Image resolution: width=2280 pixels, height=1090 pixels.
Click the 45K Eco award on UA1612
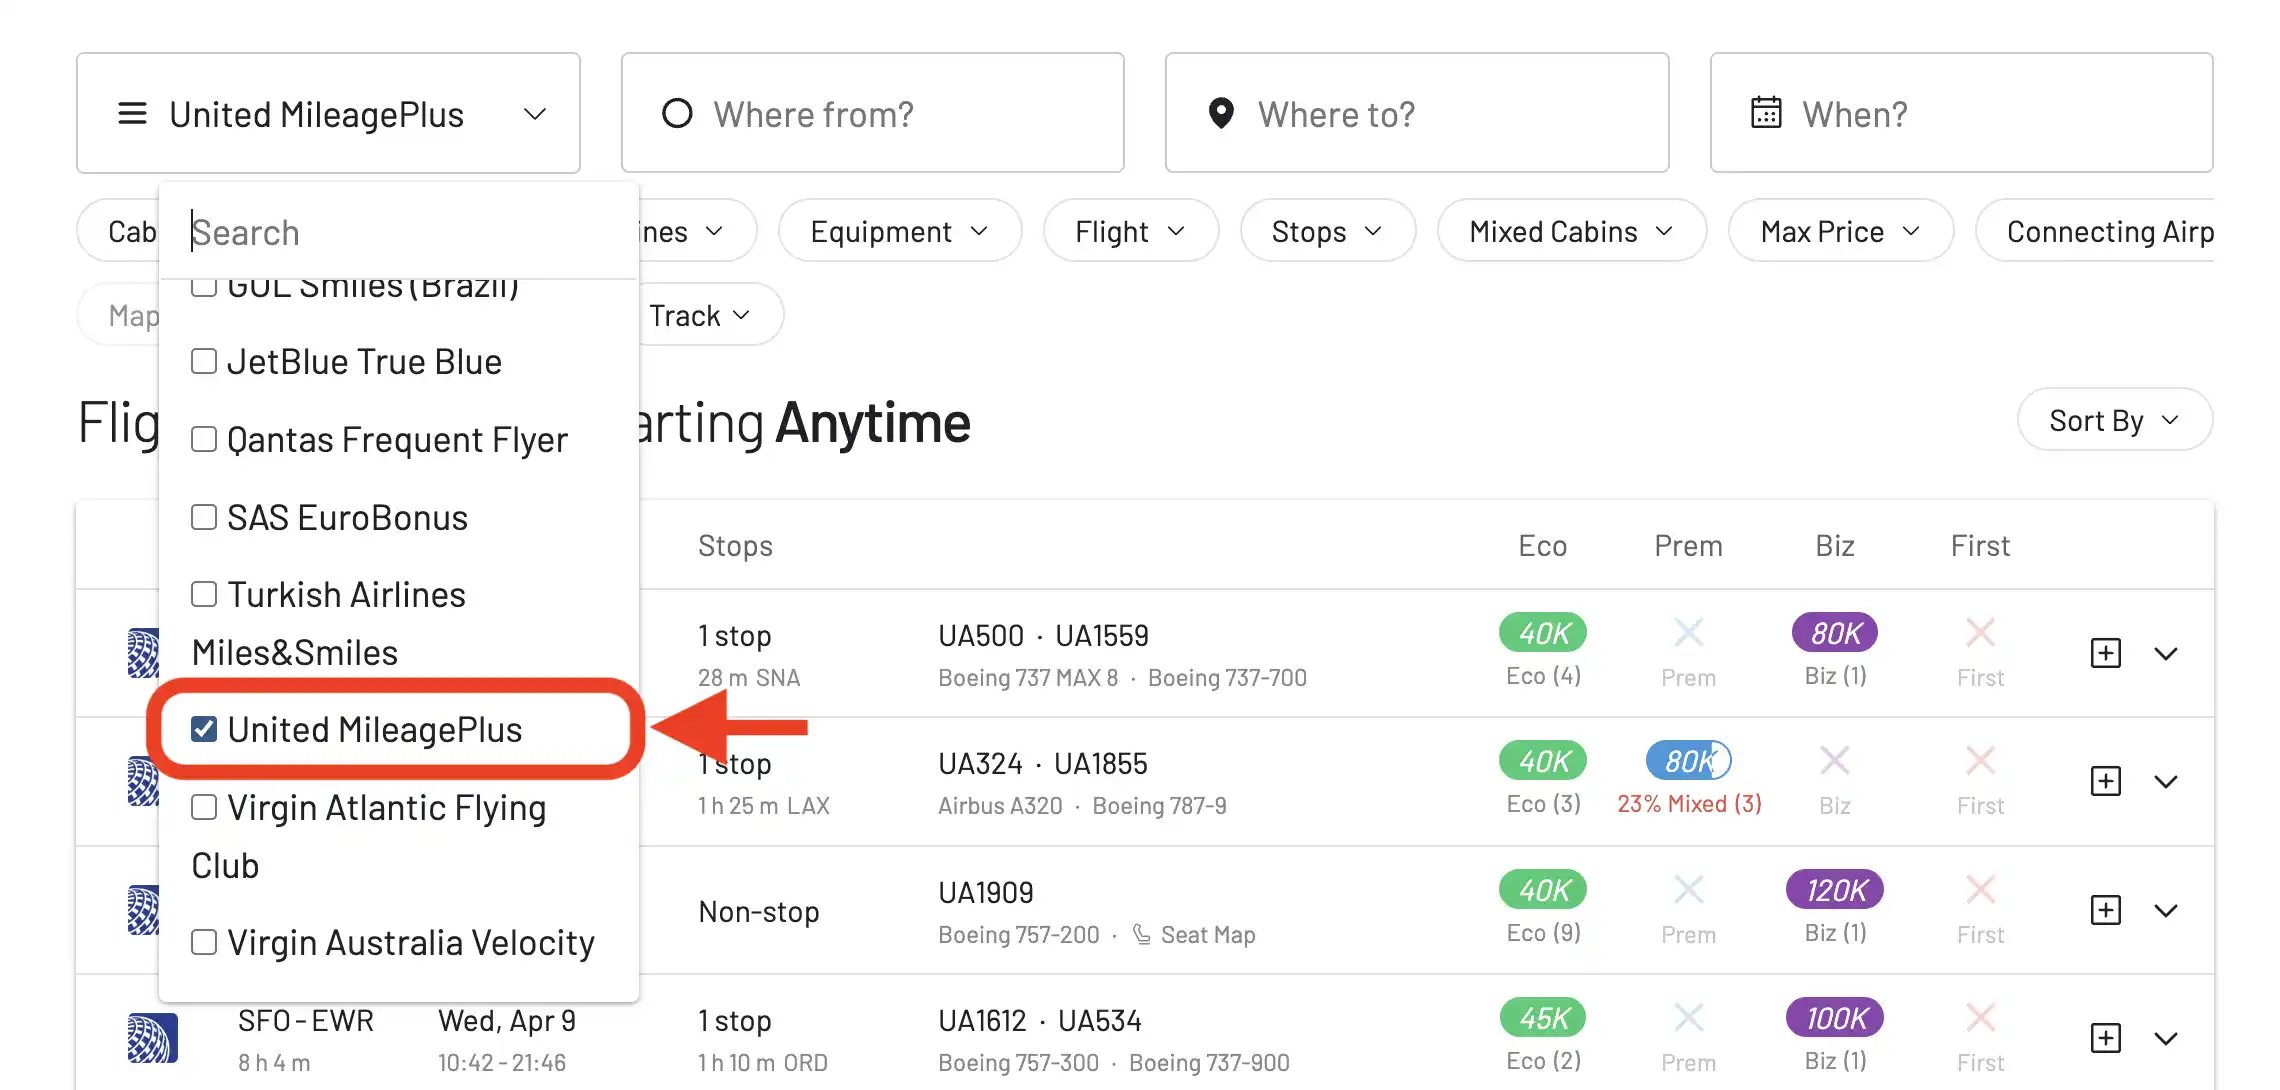tap(1543, 1017)
